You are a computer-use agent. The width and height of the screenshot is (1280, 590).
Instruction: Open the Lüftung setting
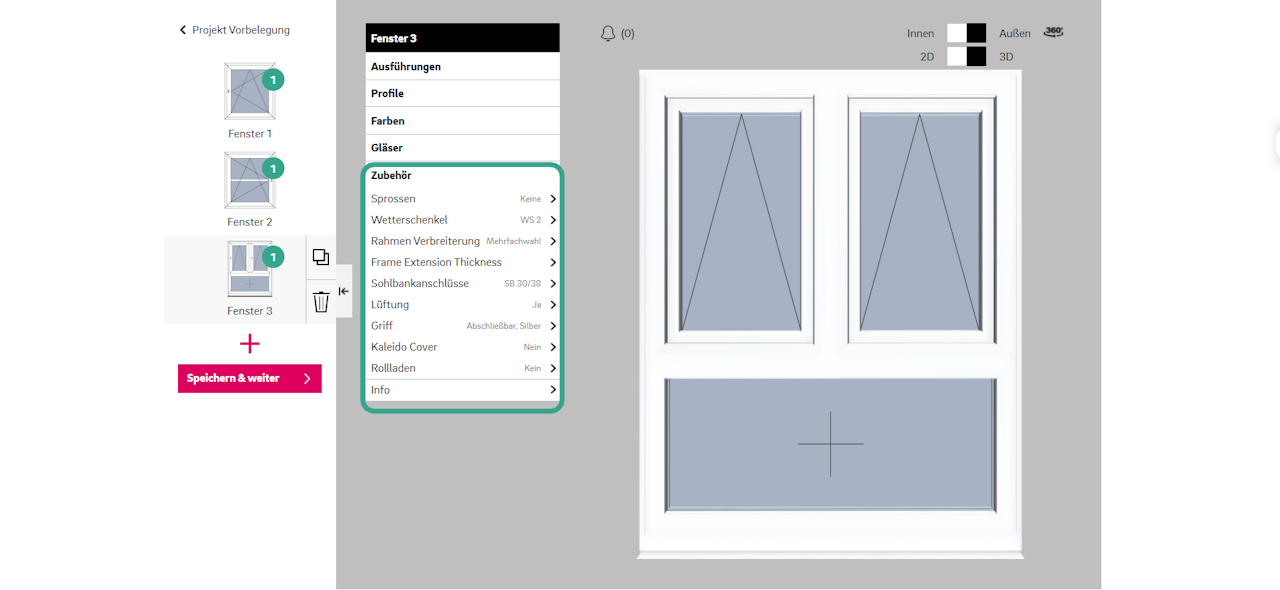tap(462, 305)
